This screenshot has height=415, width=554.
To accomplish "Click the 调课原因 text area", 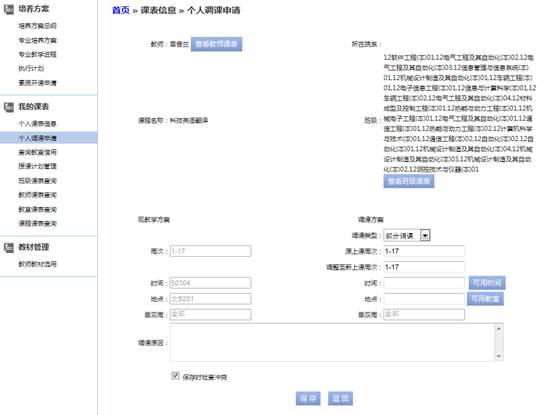I will pyautogui.click(x=336, y=342).
